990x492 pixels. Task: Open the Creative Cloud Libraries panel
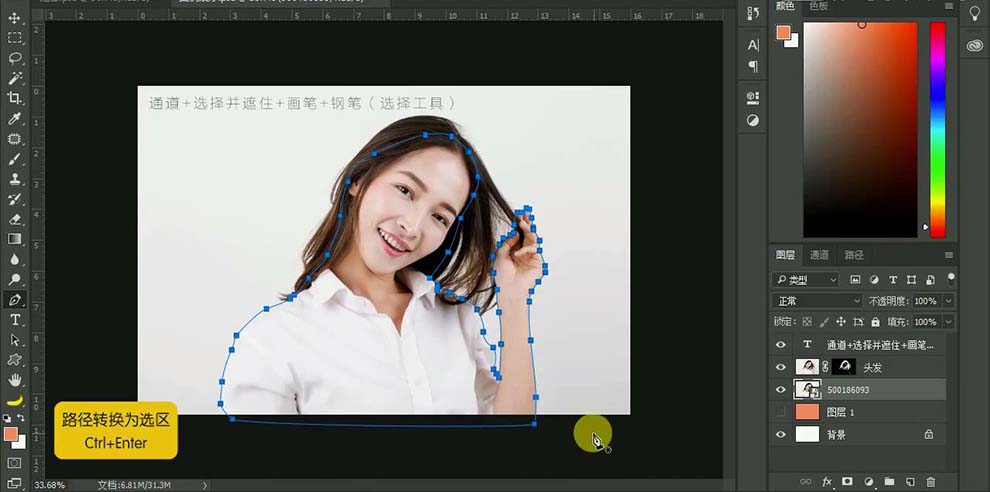coord(974,45)
